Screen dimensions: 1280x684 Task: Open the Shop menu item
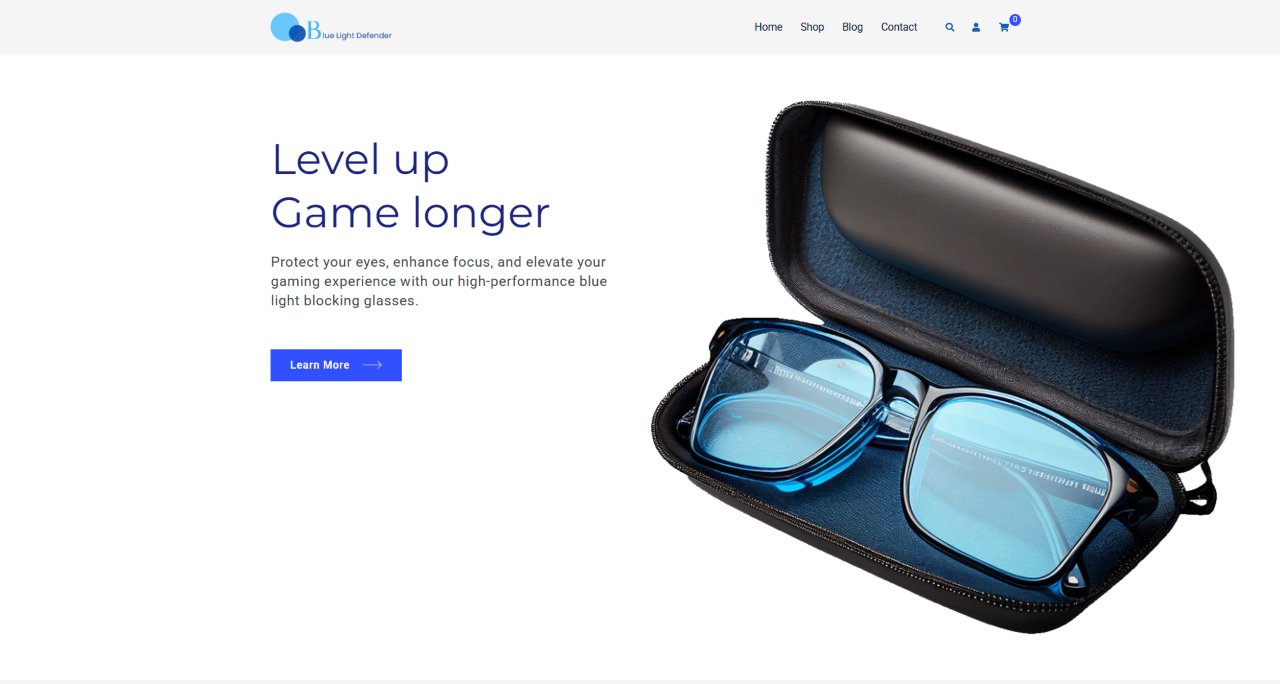(x=812, y=27)
